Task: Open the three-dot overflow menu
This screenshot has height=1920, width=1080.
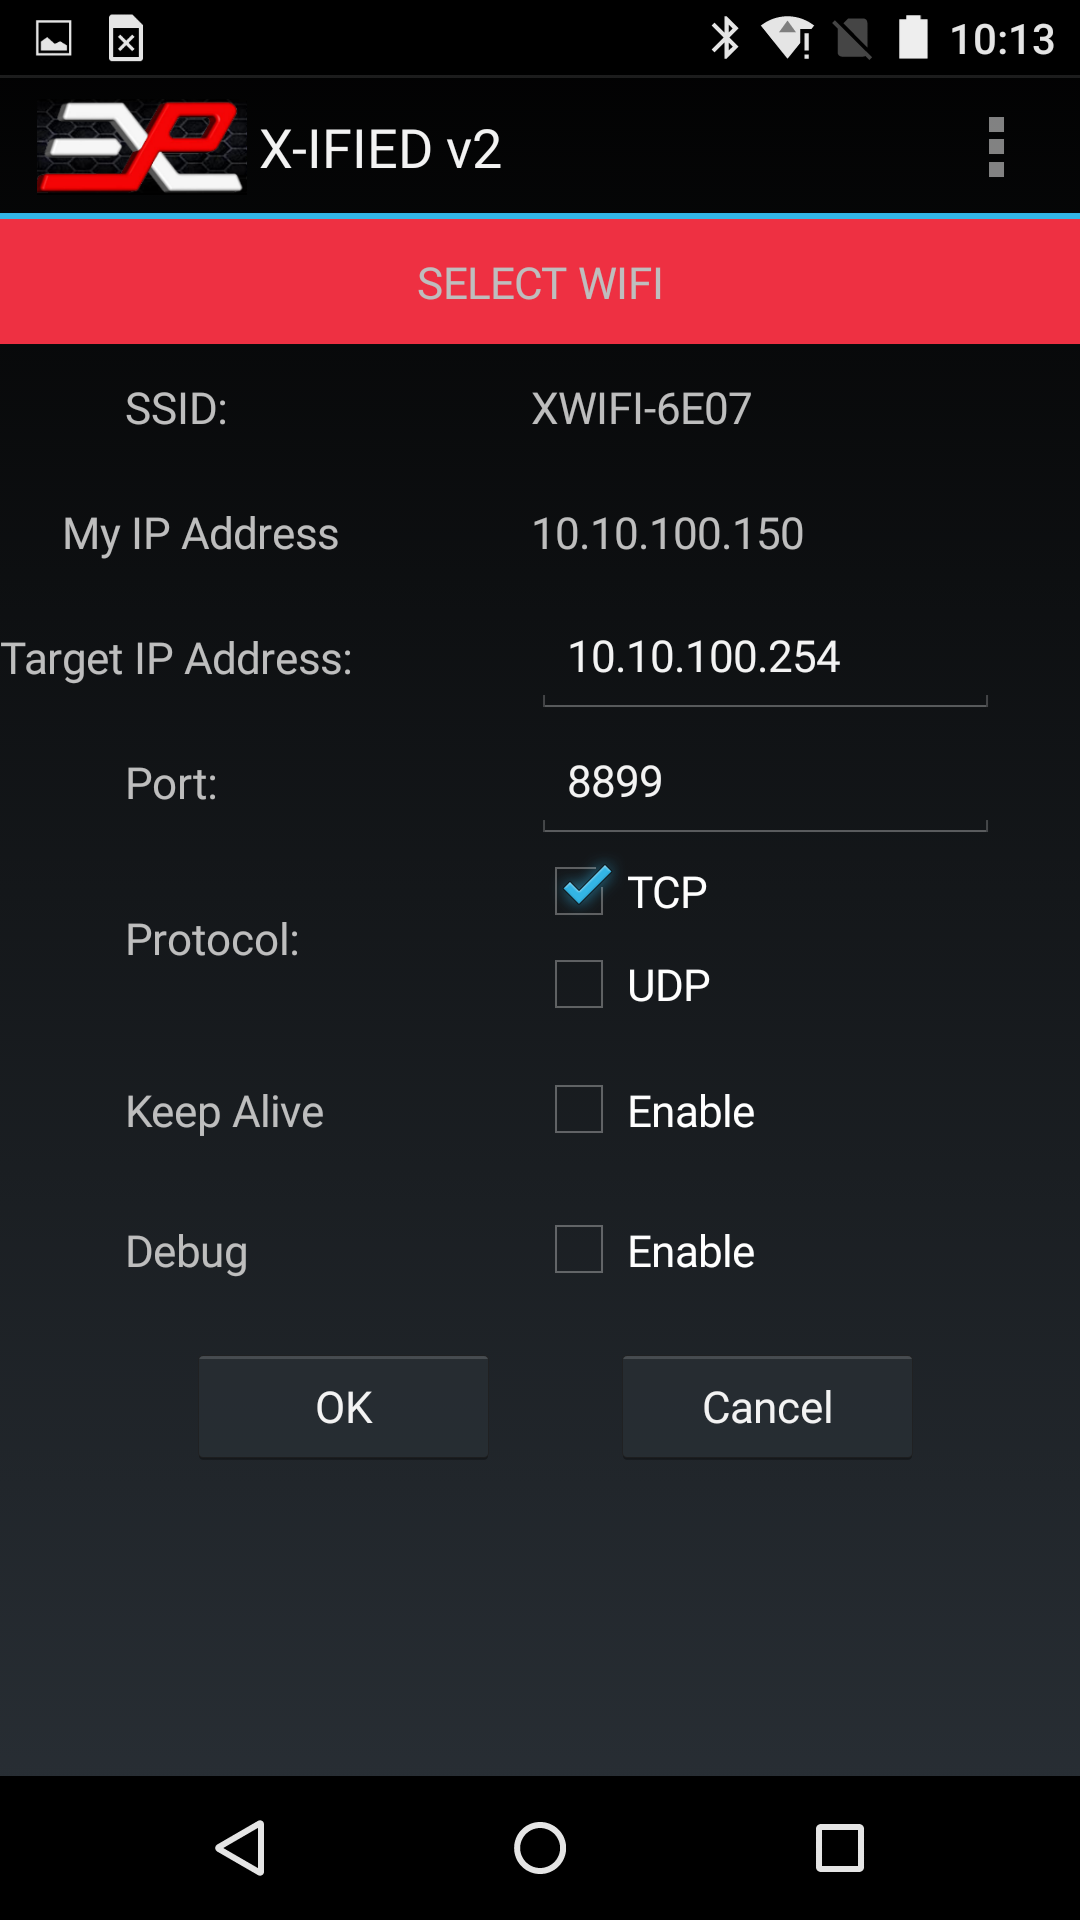Action: pyautogui.click(x=995, y=147)
